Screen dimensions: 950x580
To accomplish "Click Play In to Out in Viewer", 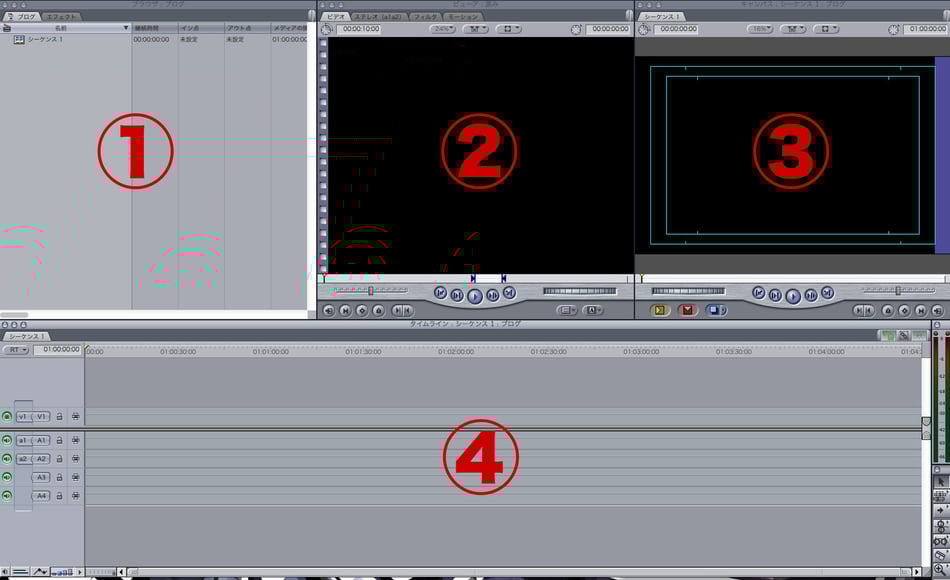I will 457,295.
